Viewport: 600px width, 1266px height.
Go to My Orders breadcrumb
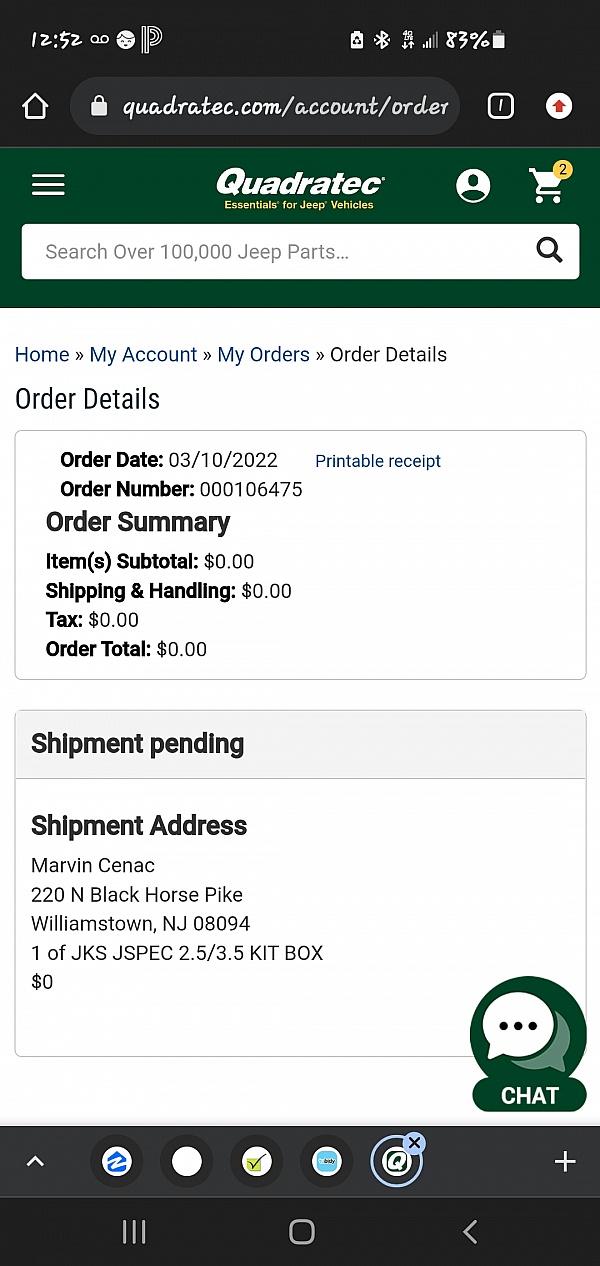pyautogui.click(x=263, y=354)
